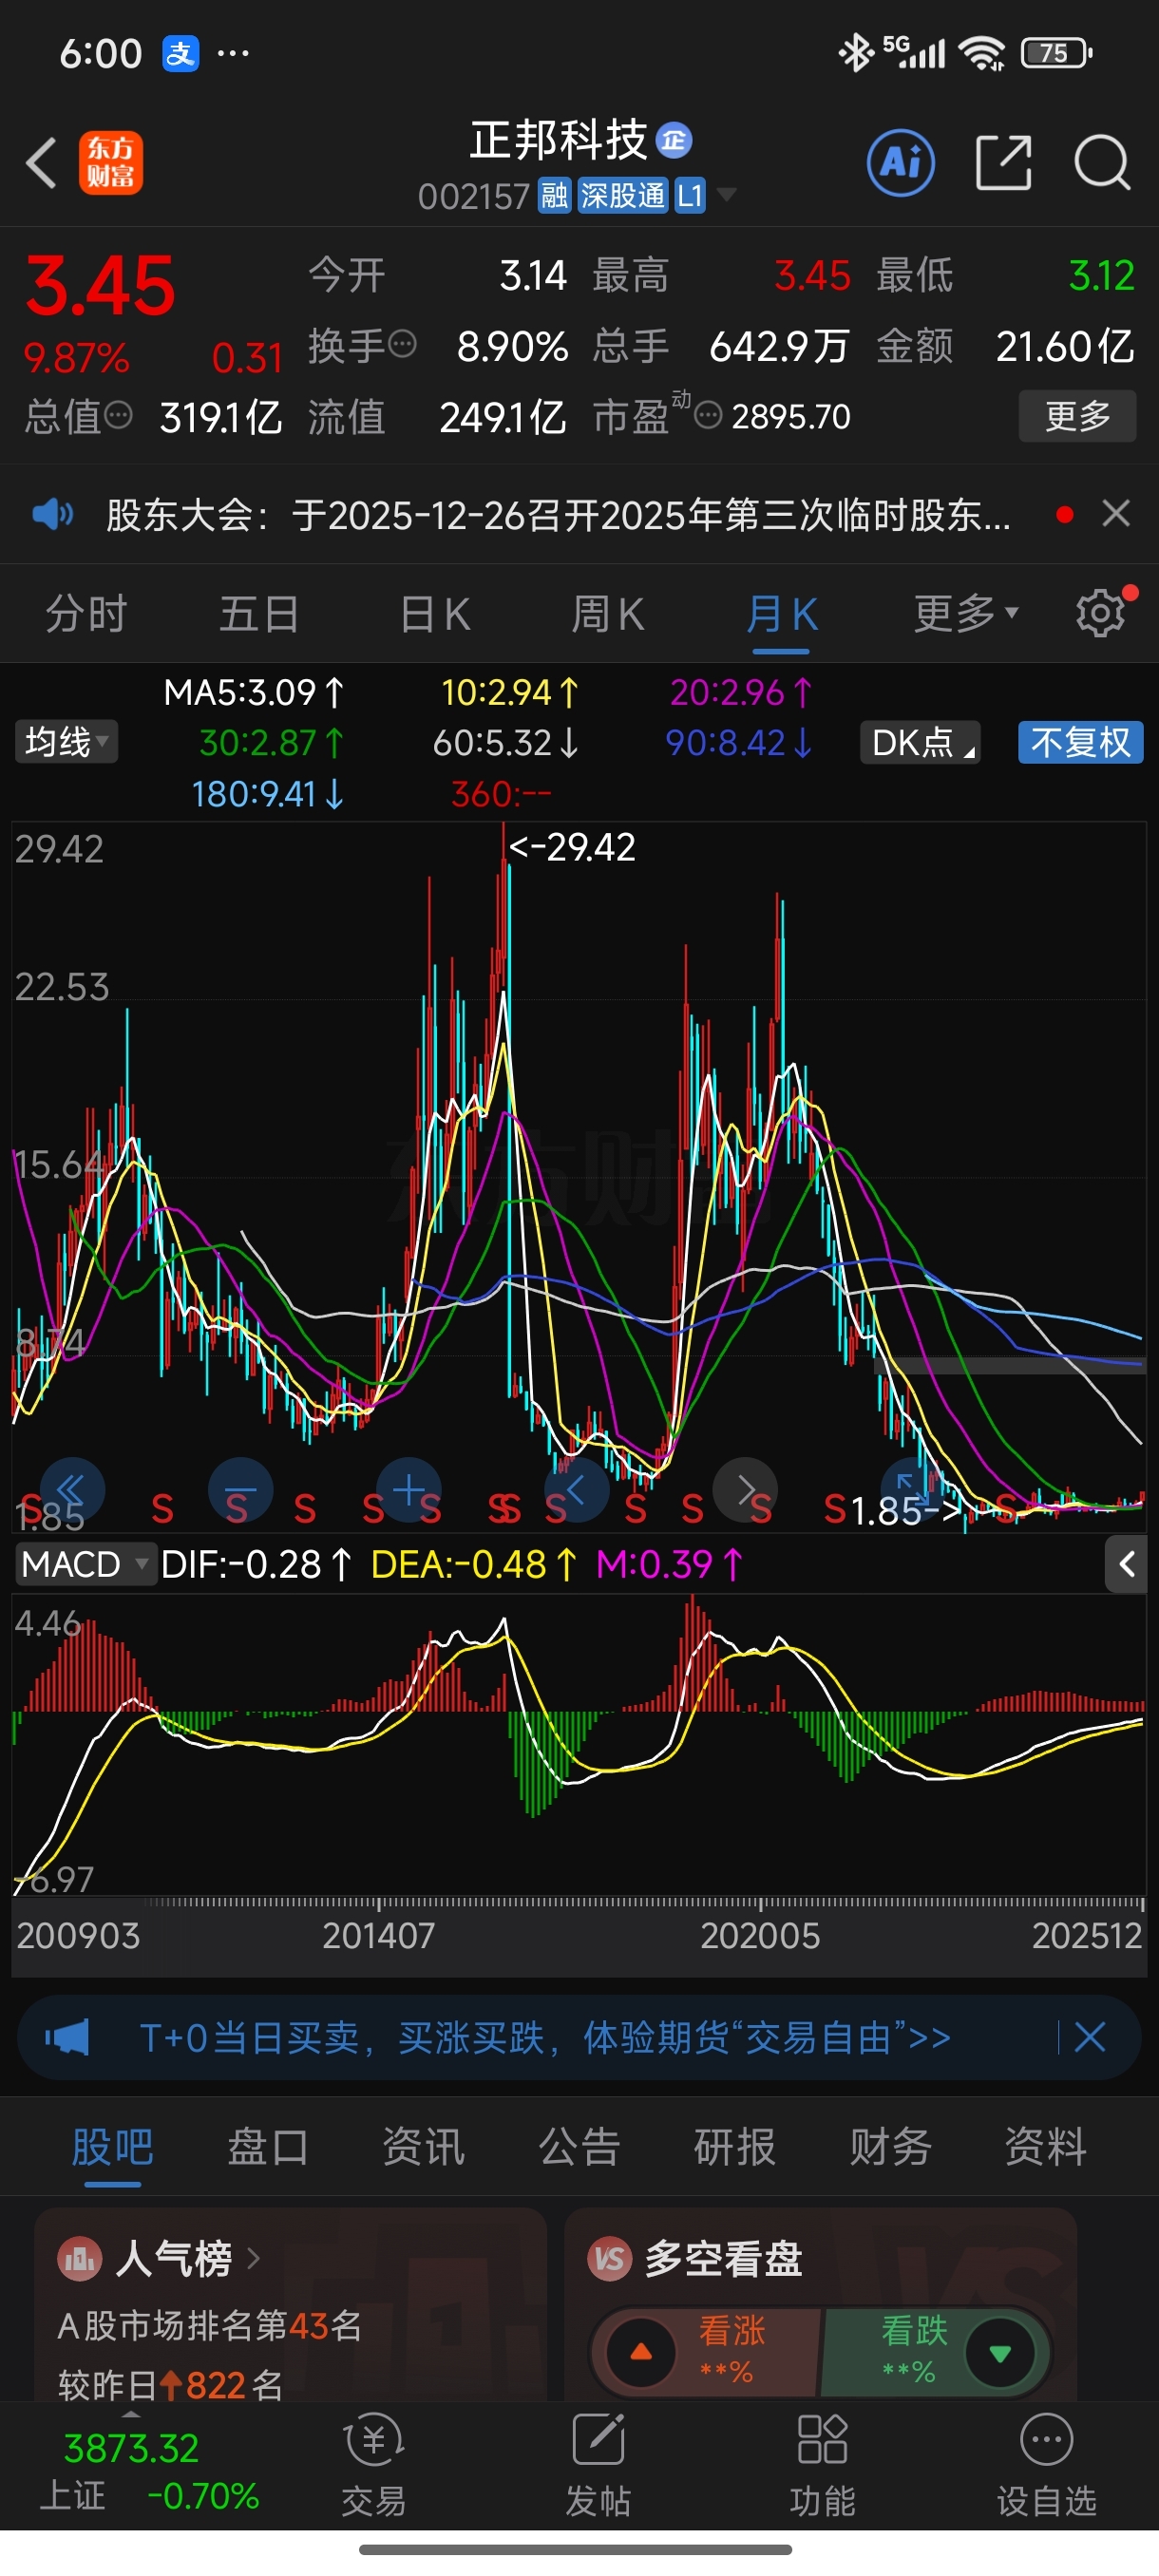This screenshot has height=2576, width=1159.
Task: Open the 股东大会 announcement text
Action: 558,515
